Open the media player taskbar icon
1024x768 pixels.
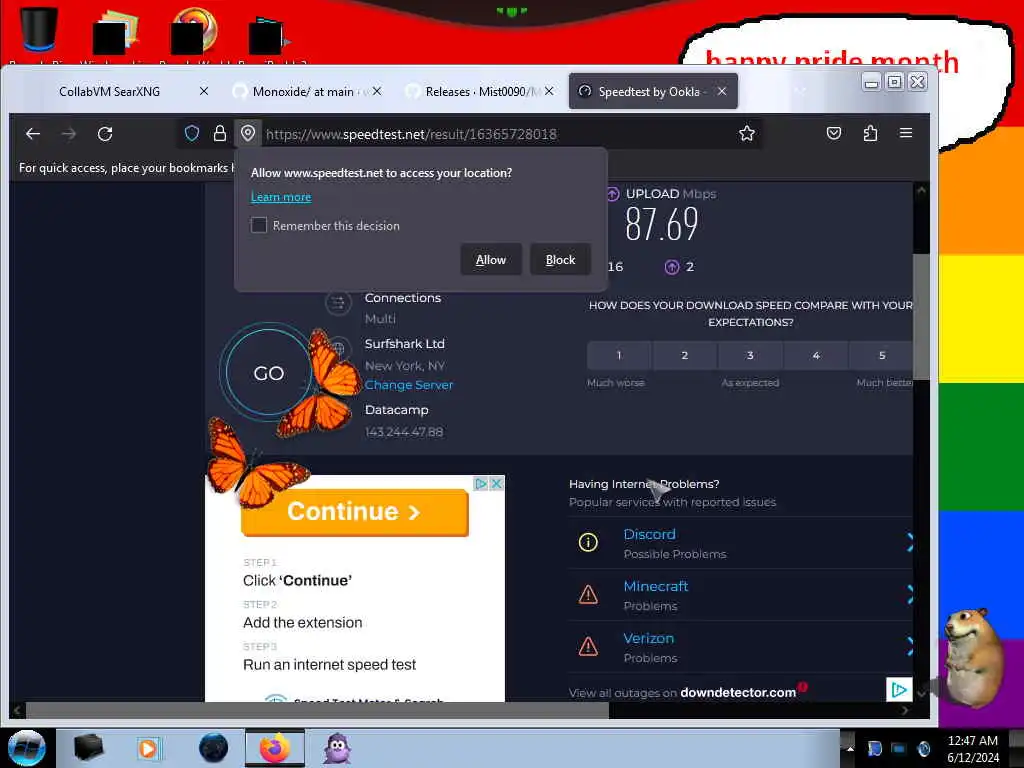pyautogui.click(x=148, y=748)
